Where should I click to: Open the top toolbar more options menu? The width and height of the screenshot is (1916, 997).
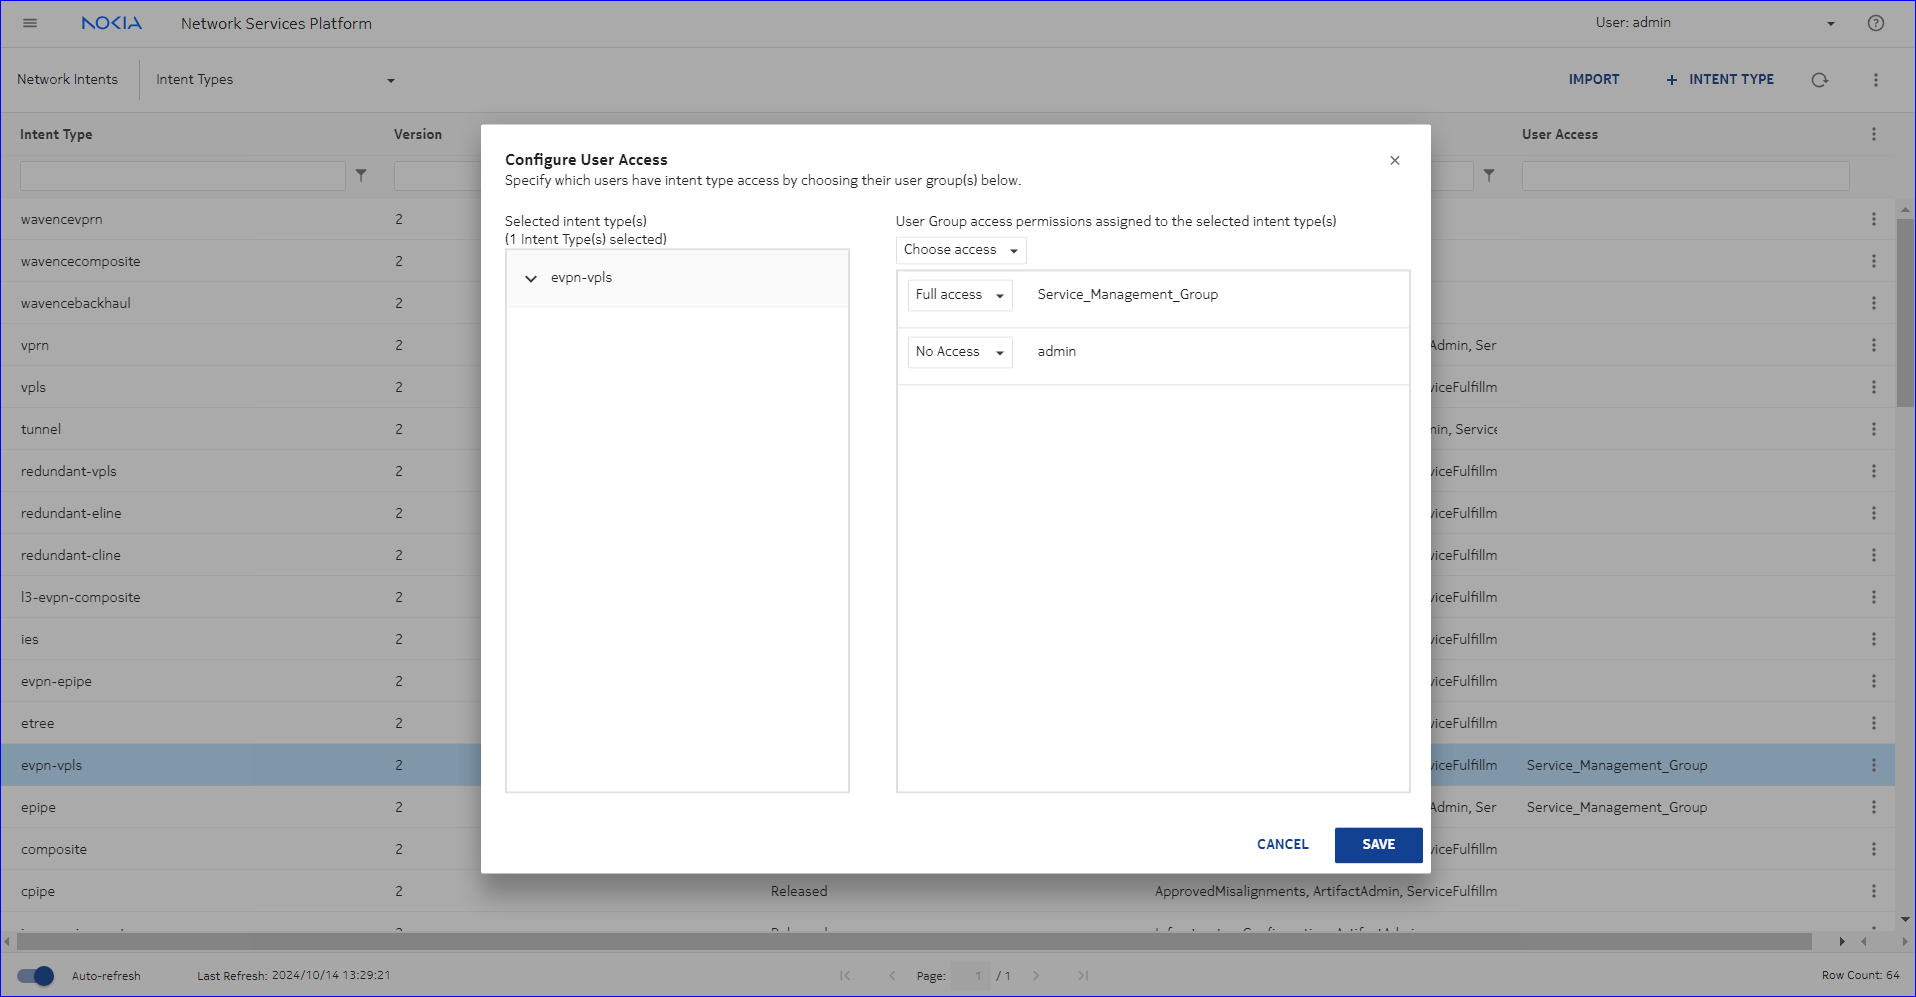[x=1875, y=80]
